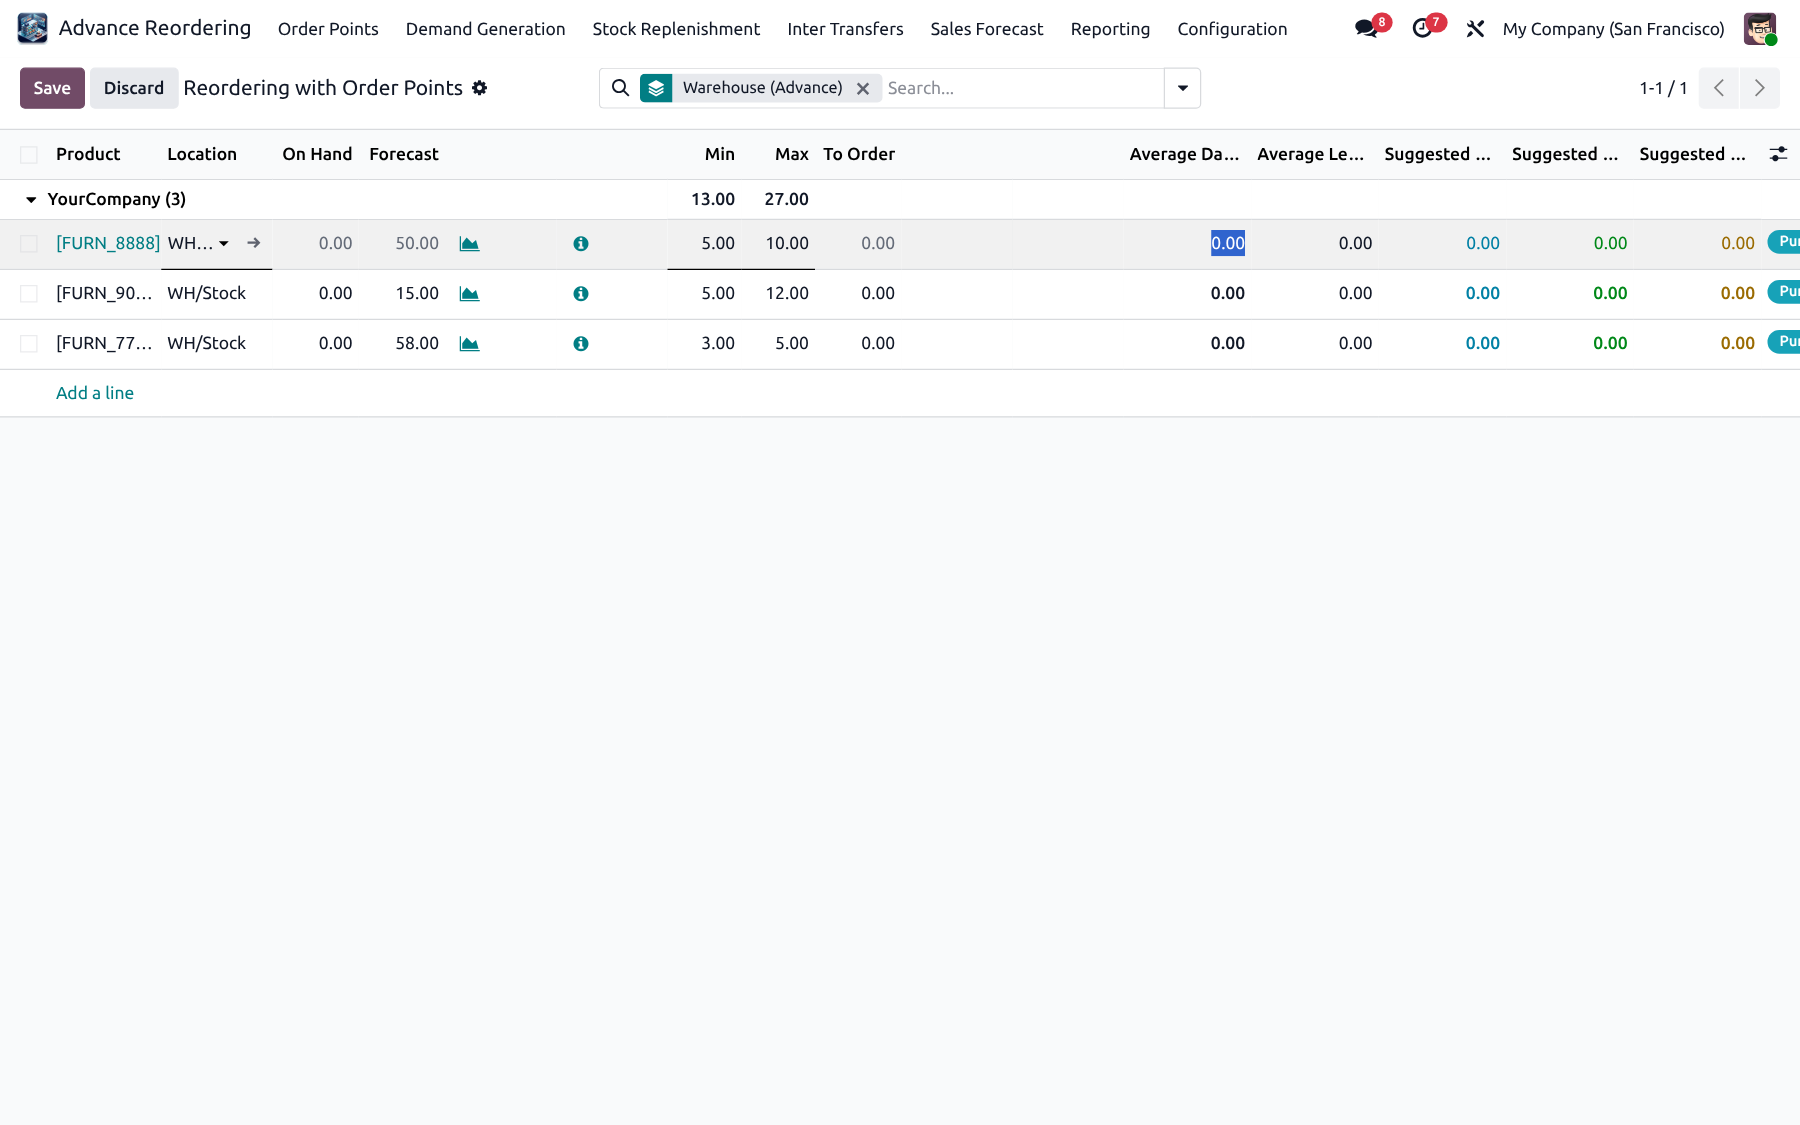Go to previous page arrow
Viewport: 1800px width, 1125px height.
(1719, 88)
